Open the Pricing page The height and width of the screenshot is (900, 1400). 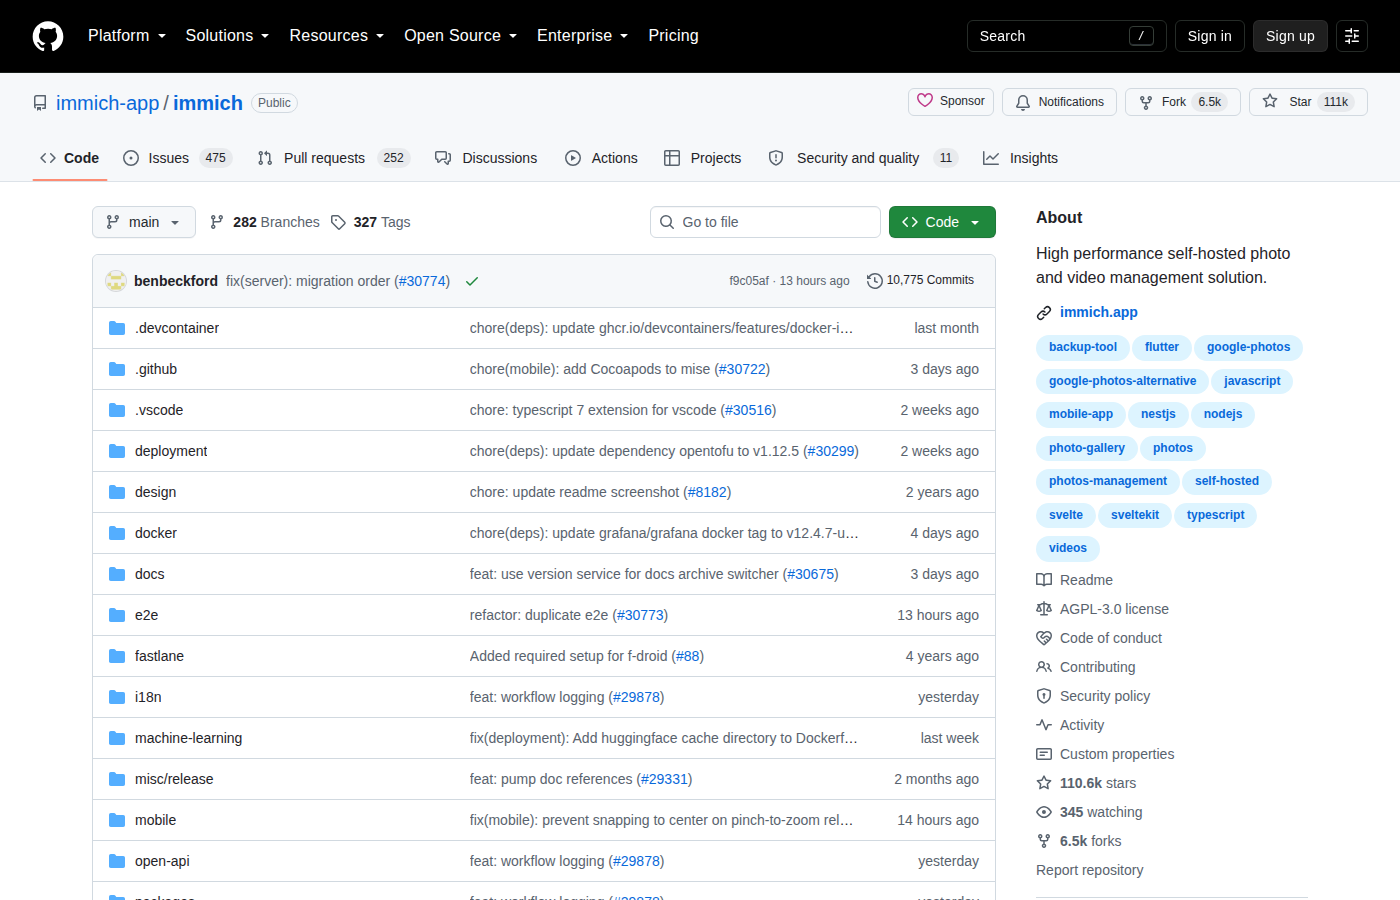(673, 36)
